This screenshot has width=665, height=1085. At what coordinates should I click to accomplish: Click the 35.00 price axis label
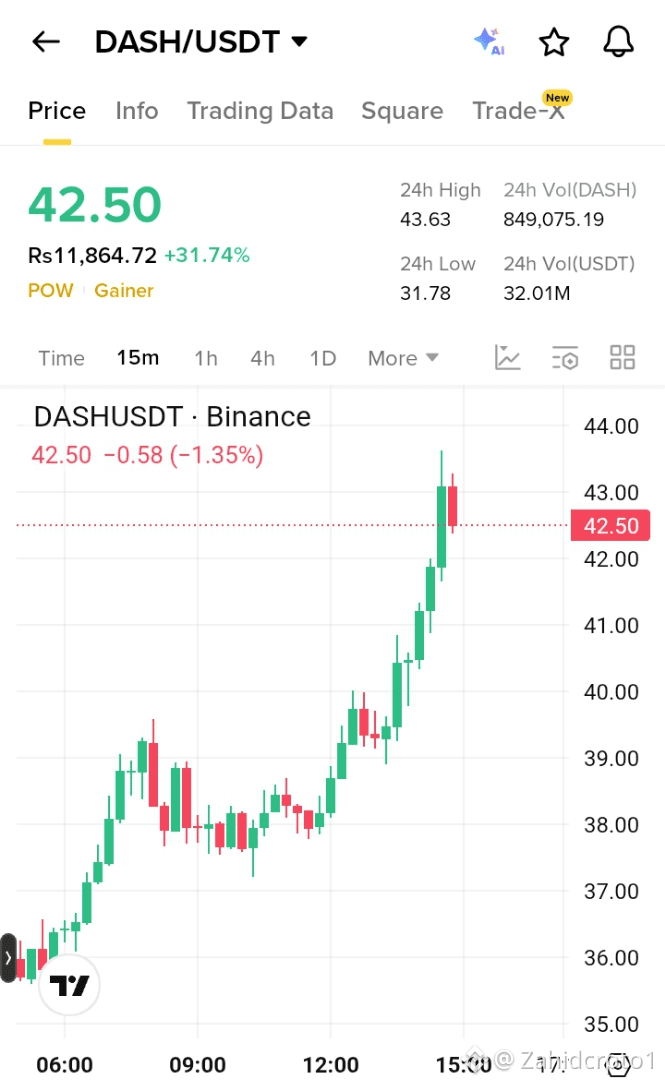(611, 1024)
